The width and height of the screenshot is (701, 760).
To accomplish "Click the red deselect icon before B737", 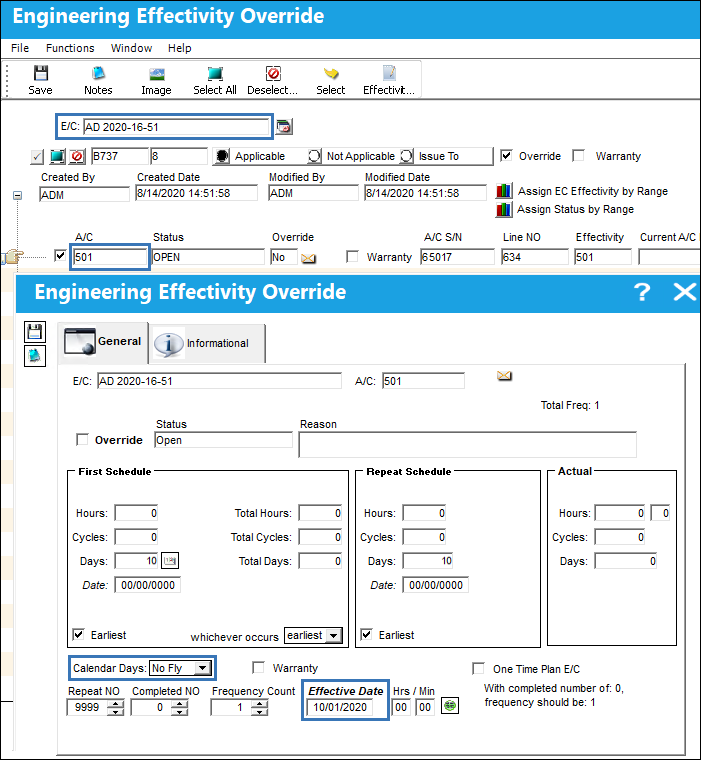I will tap(77, 156).
